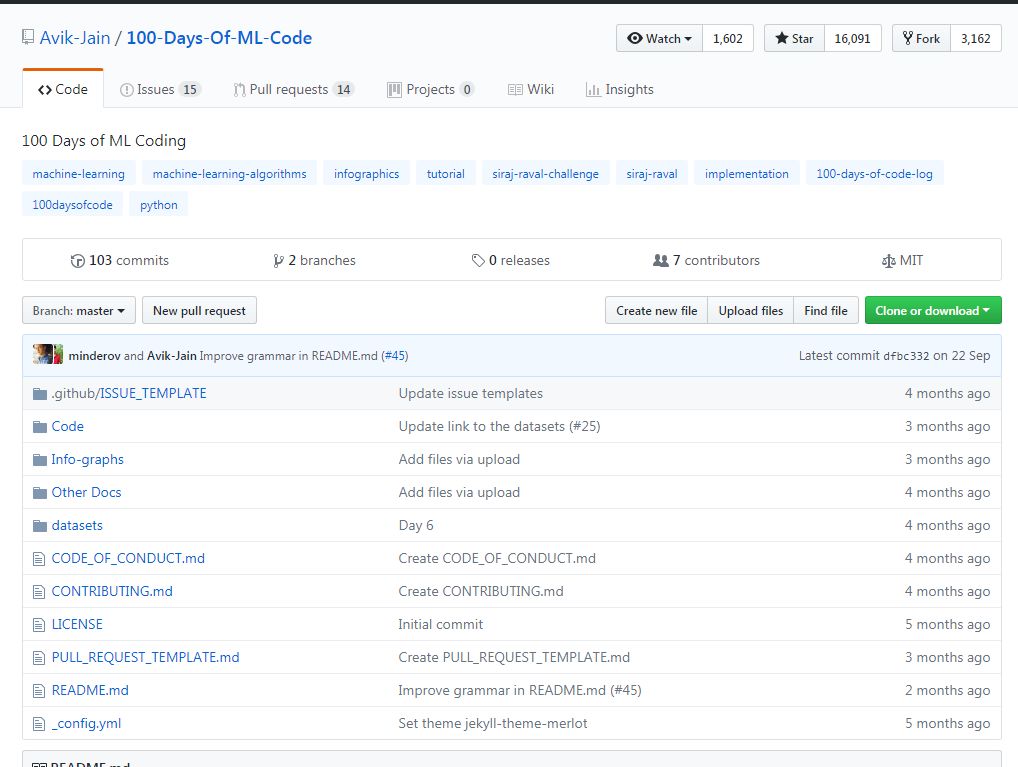Select the infographics topic tag
Viewport: 1018px width, 767px height.
(x=366, y=173)
